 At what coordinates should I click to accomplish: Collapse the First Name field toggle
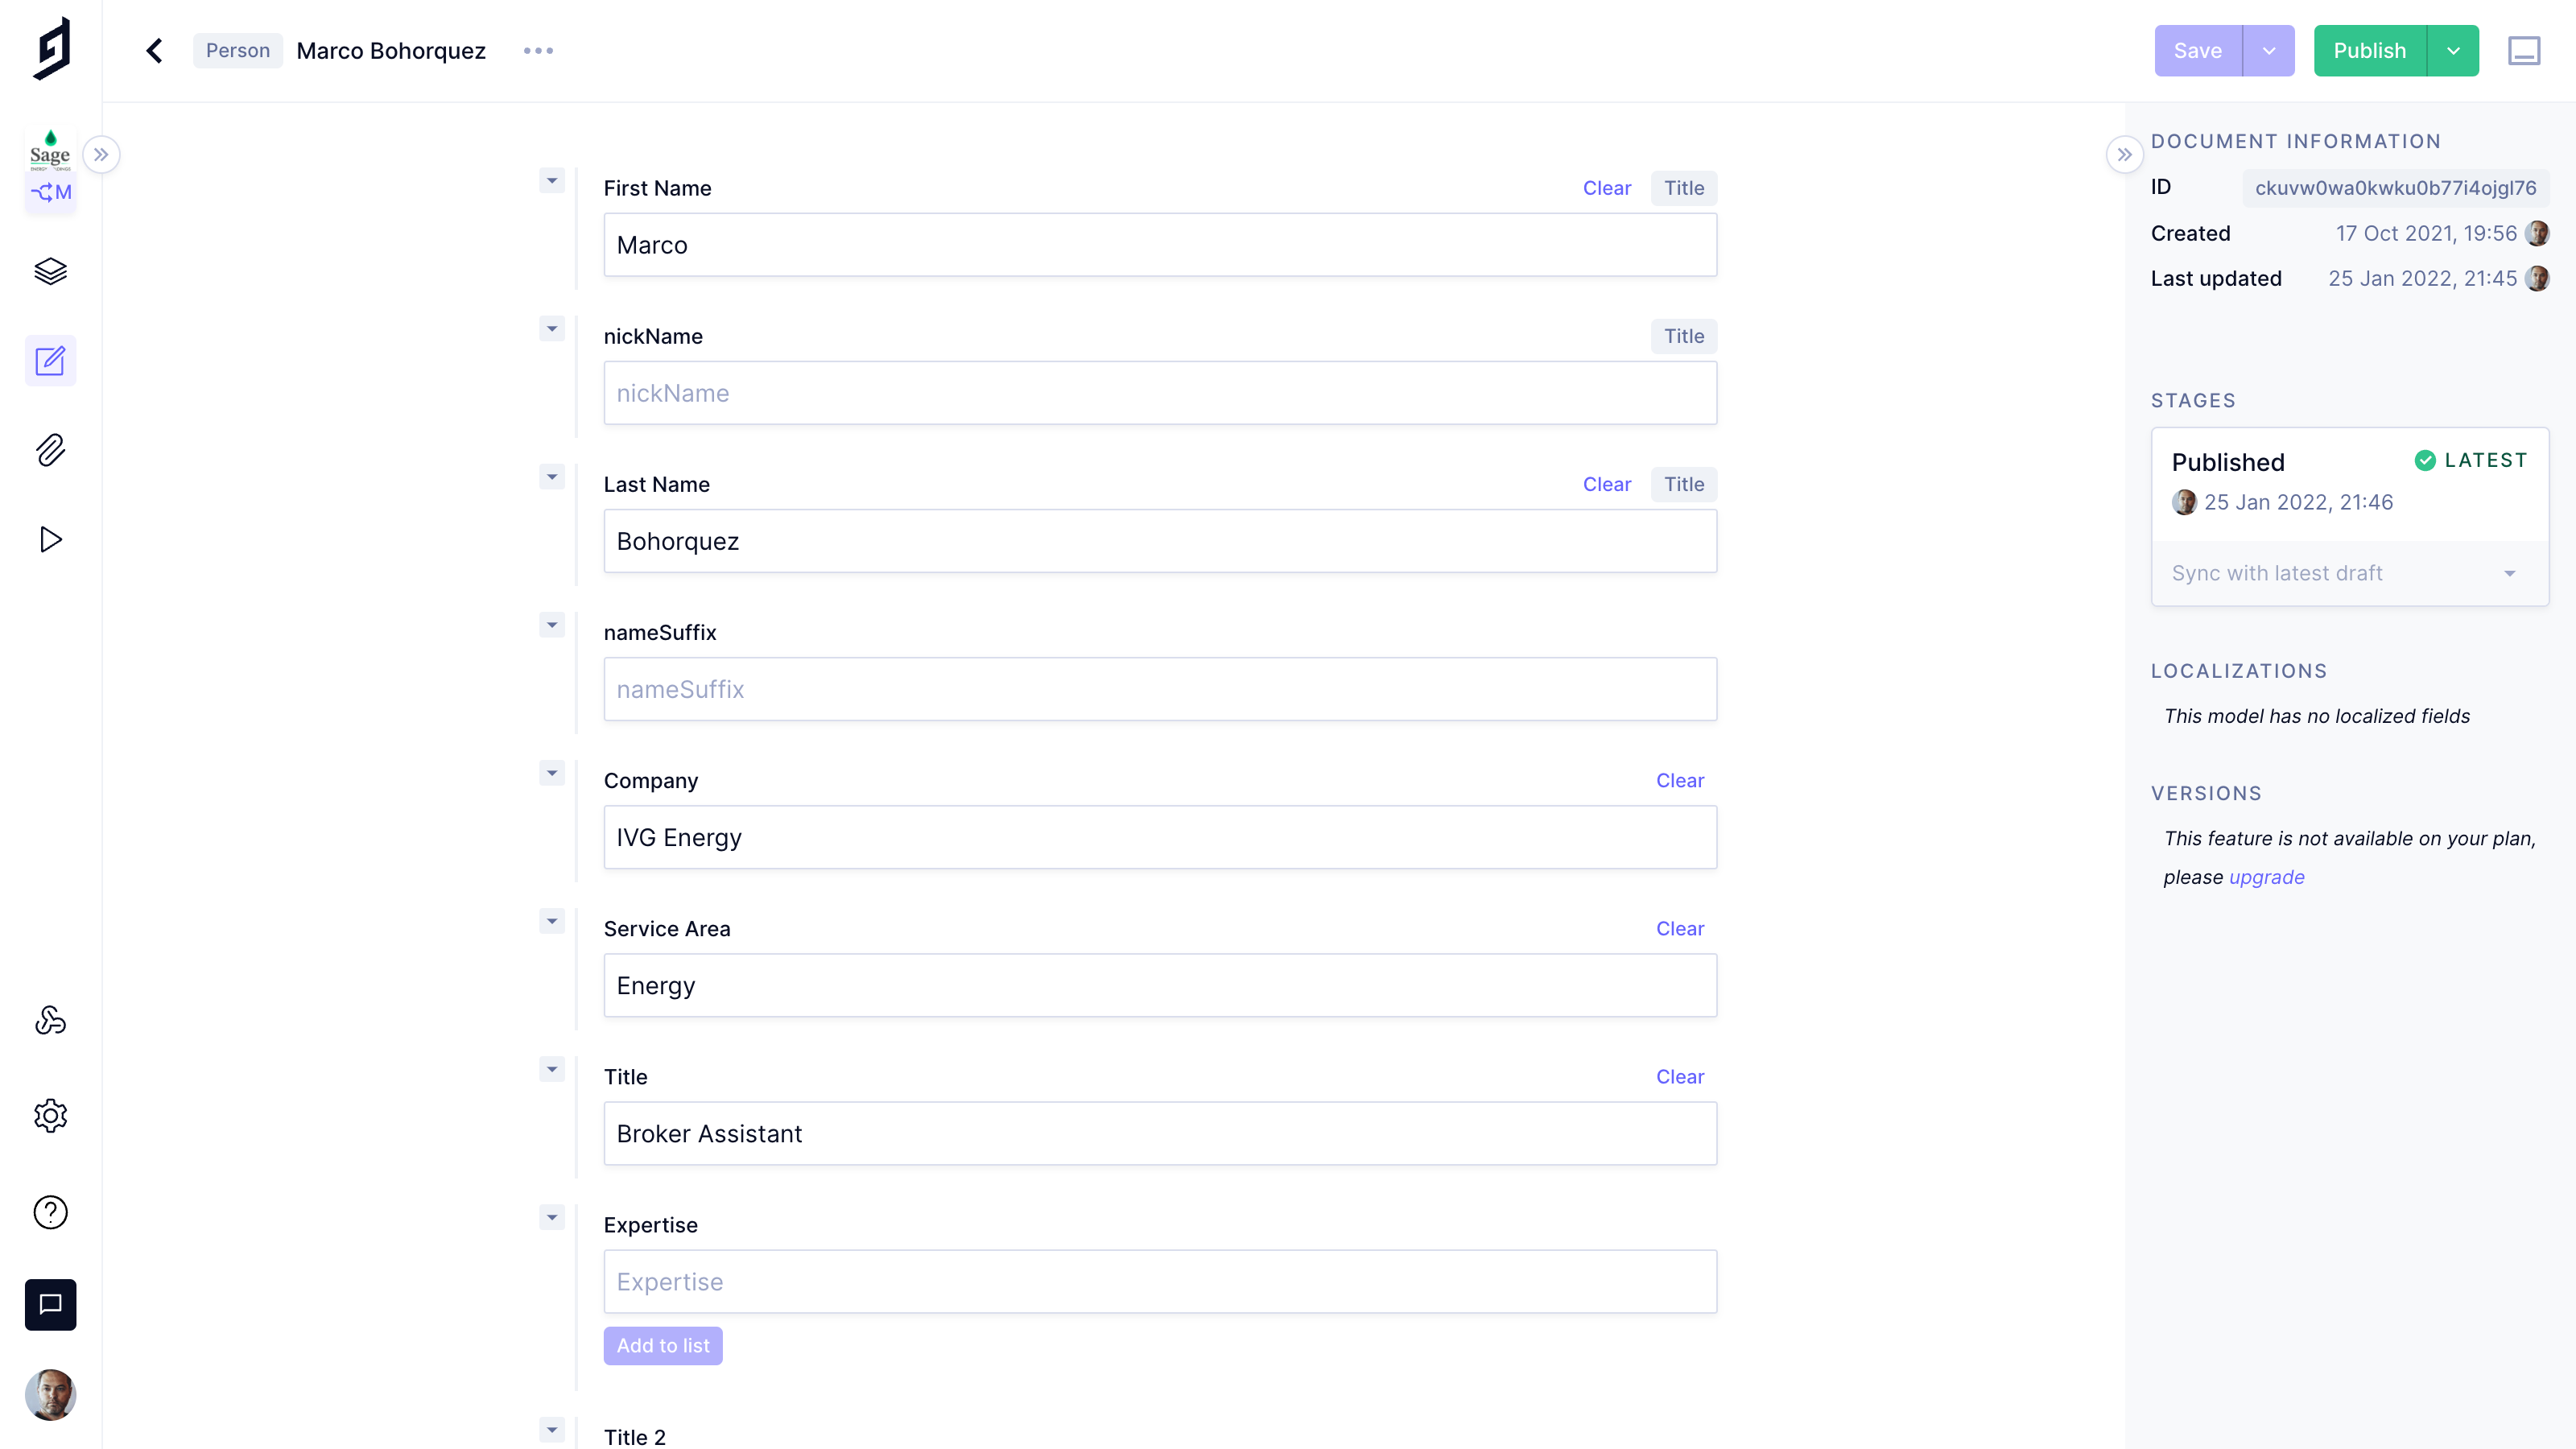[x=552, y=181]
